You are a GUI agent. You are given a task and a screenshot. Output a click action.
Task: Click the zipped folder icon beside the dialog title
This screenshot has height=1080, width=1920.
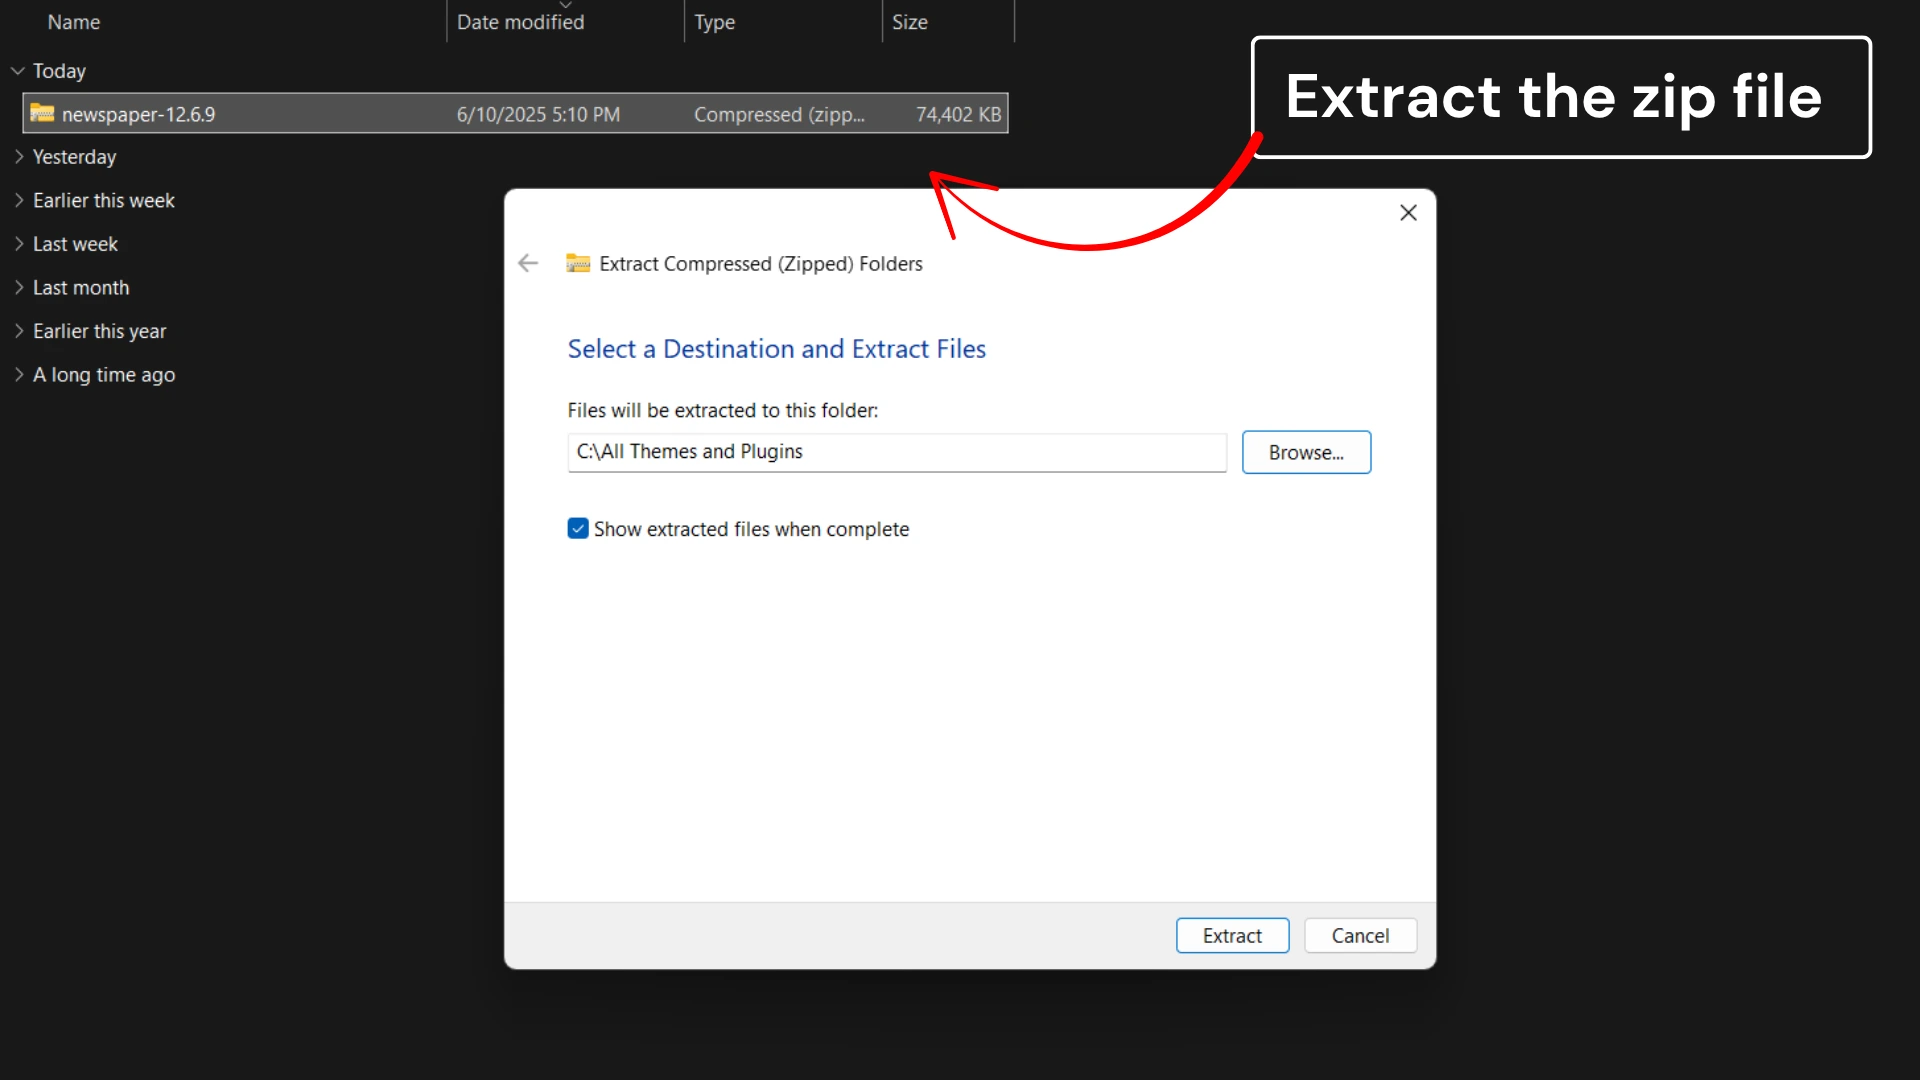pos(577,263)
